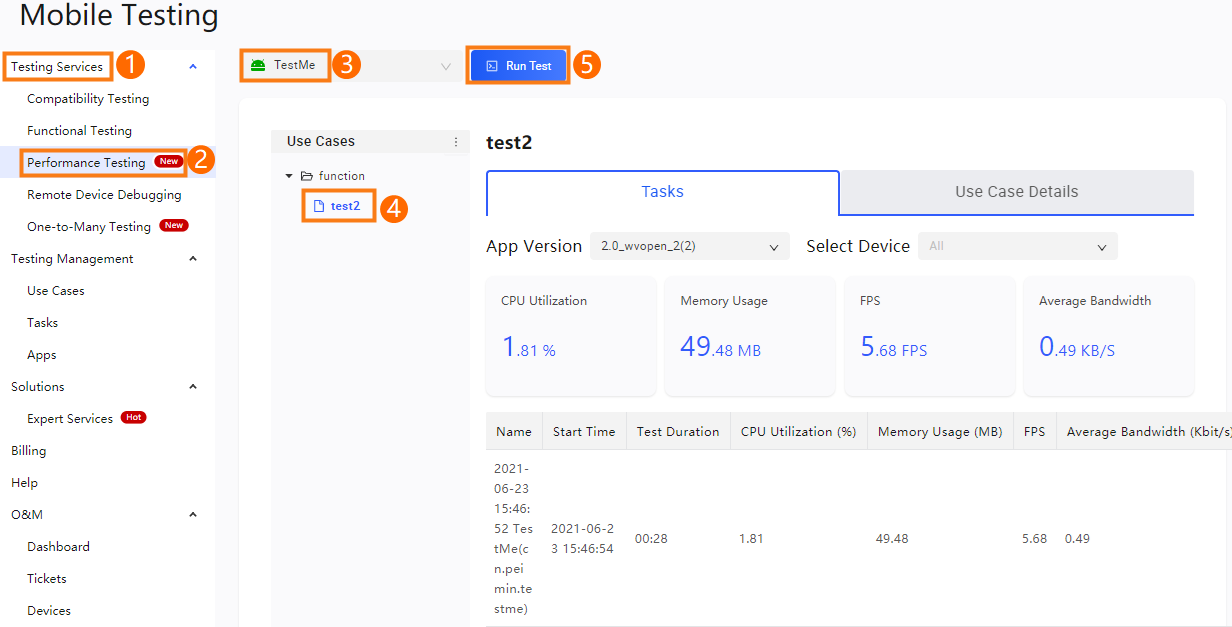Click the 49.48 memory cell in table row

pos(892,539)
